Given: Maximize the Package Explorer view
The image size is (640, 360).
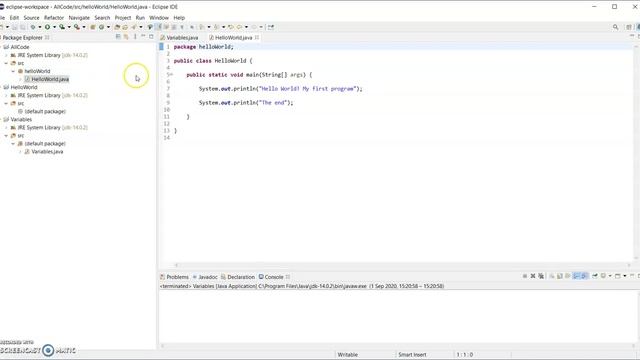Looking at the screenshot, I should pyautogui.click(x=151, y=37).
